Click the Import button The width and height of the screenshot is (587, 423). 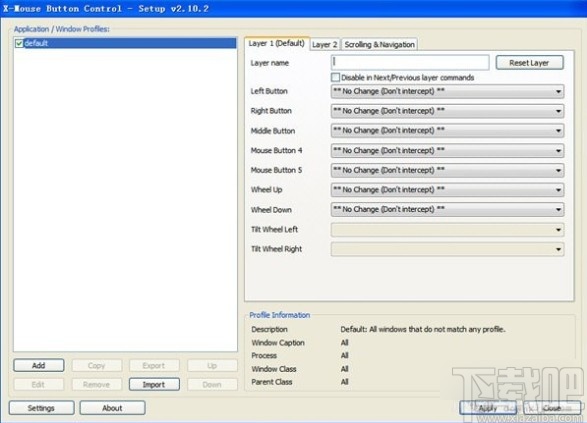click(154, 384)
